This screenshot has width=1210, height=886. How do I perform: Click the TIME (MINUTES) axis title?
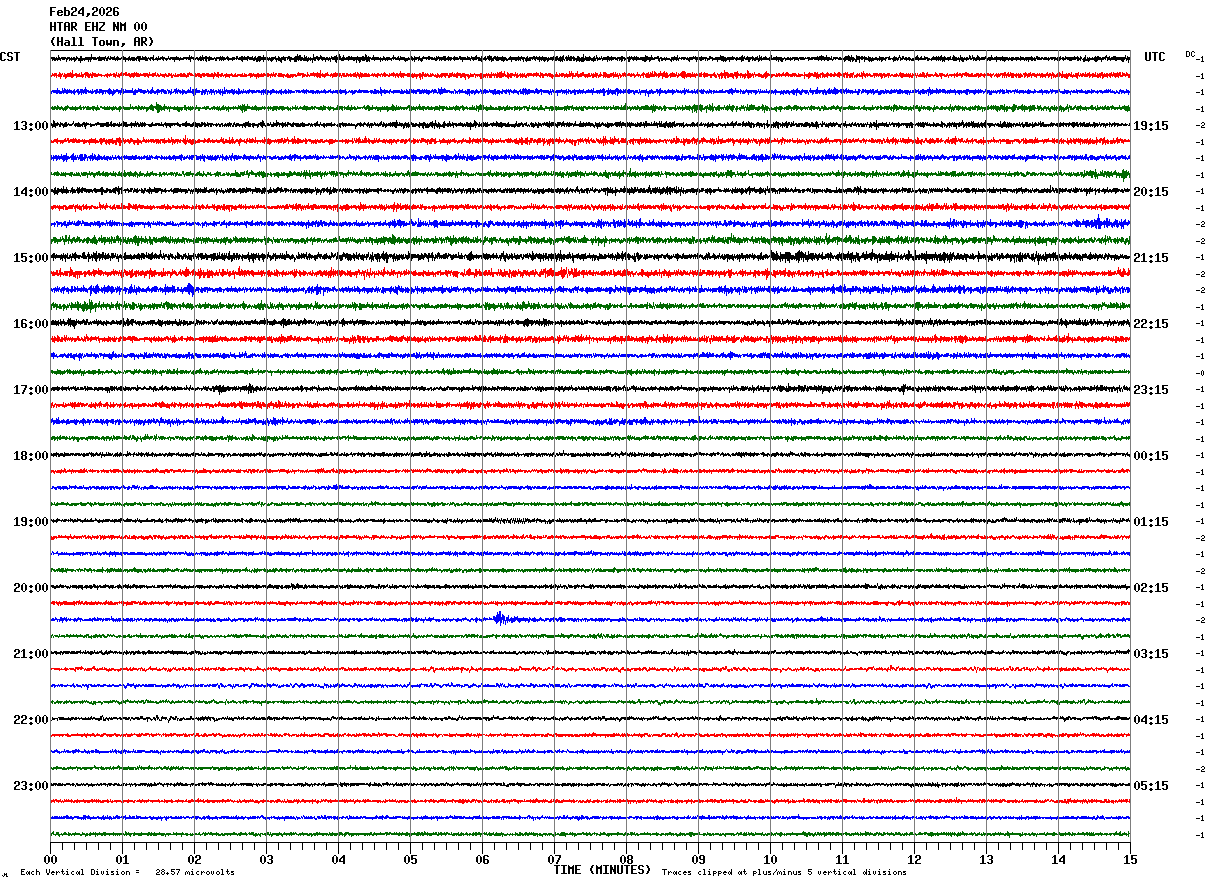click(x=602, y=870)
